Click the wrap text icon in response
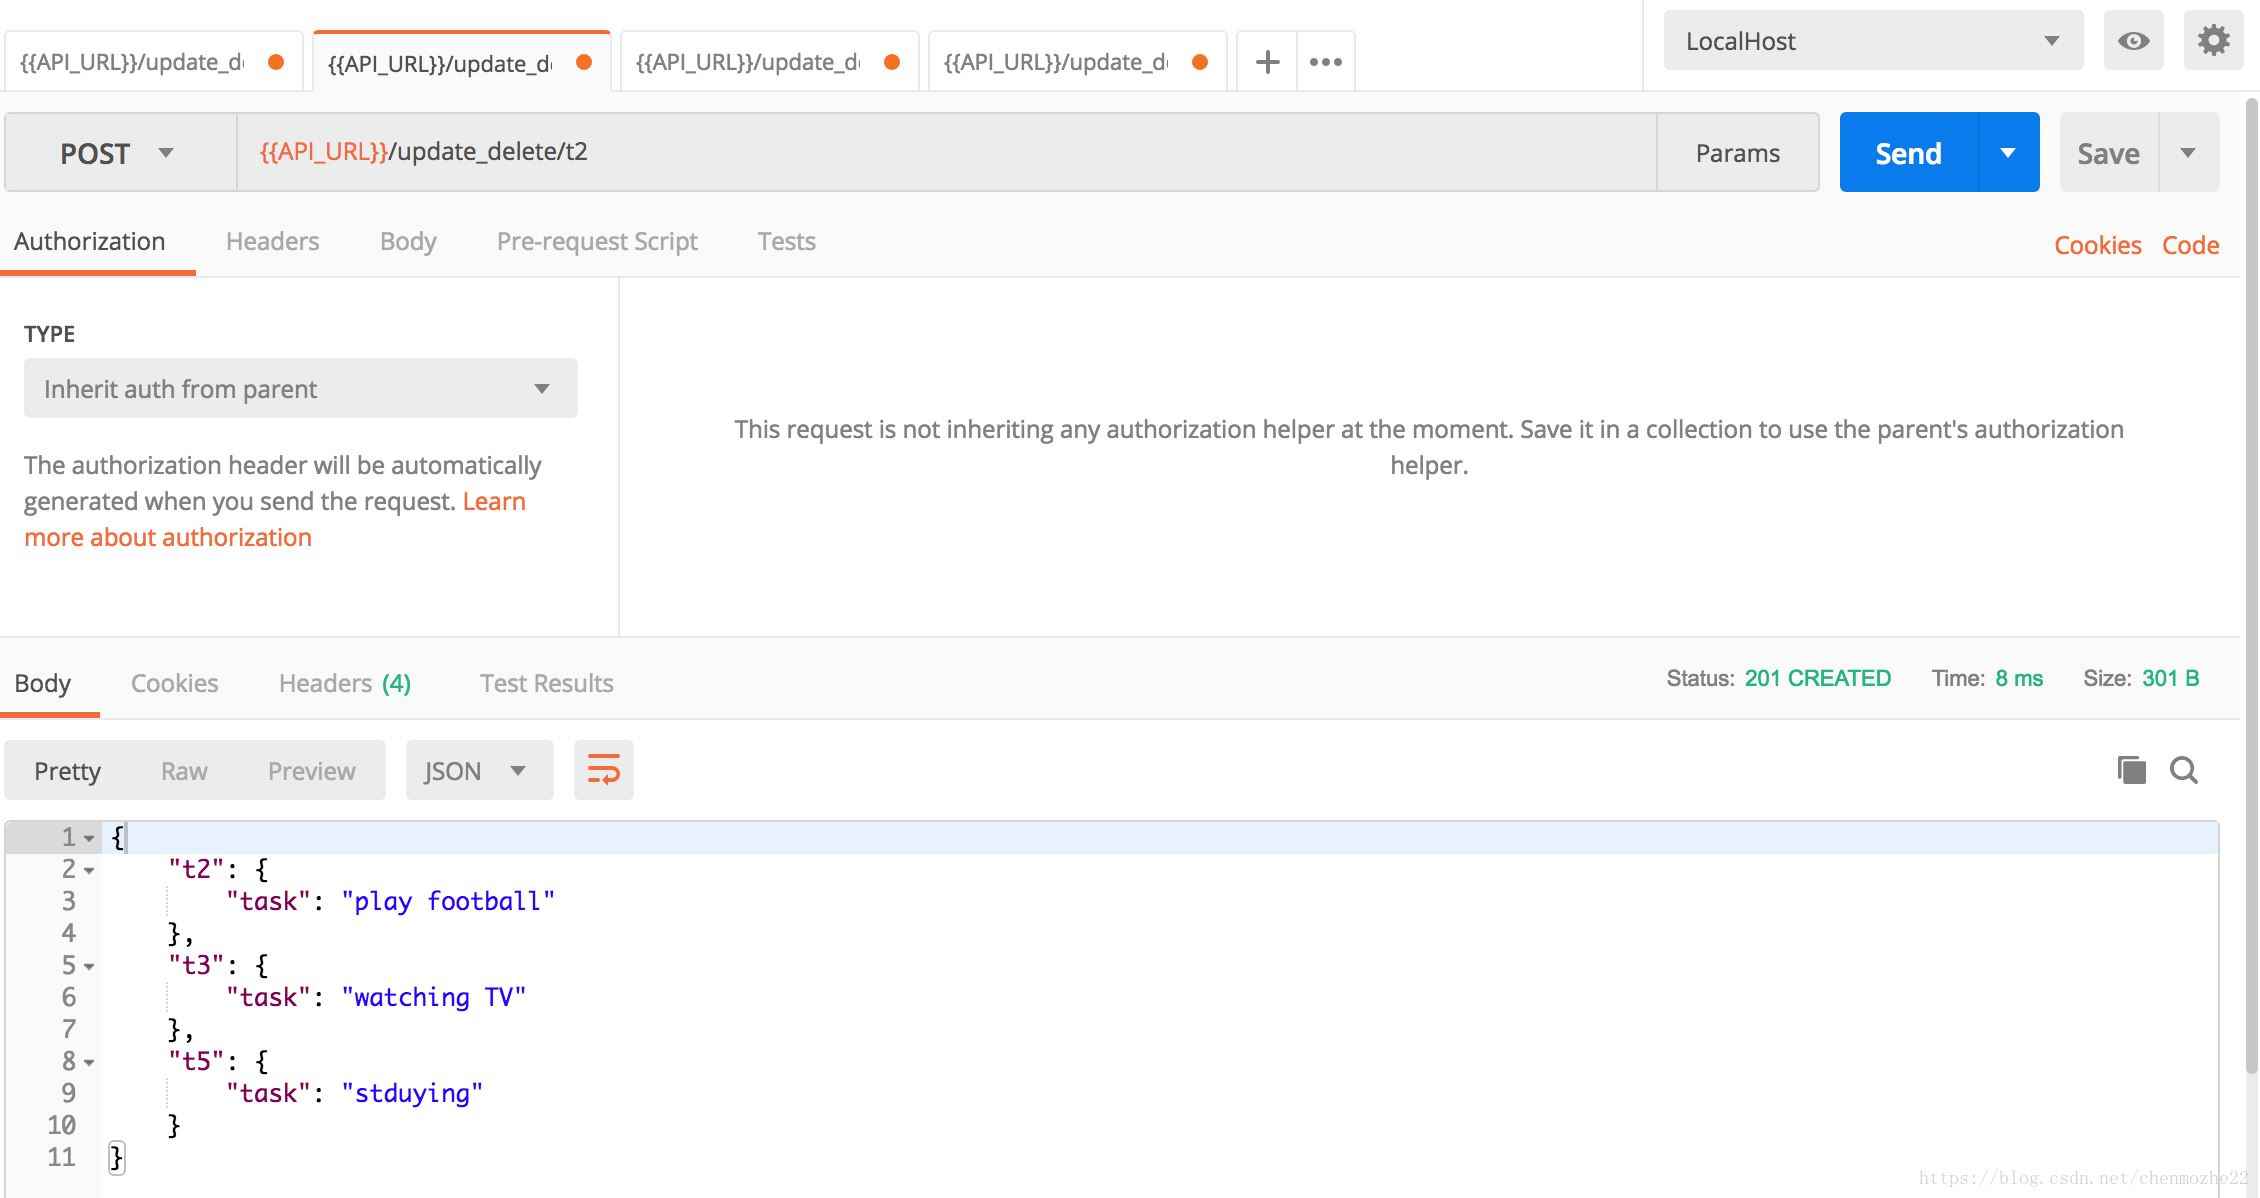 coord(604,769)
